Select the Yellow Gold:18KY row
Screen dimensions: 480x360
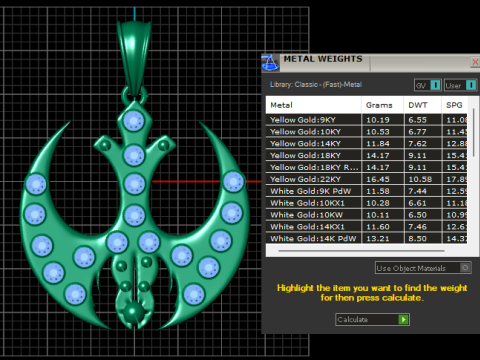(366, 155)
